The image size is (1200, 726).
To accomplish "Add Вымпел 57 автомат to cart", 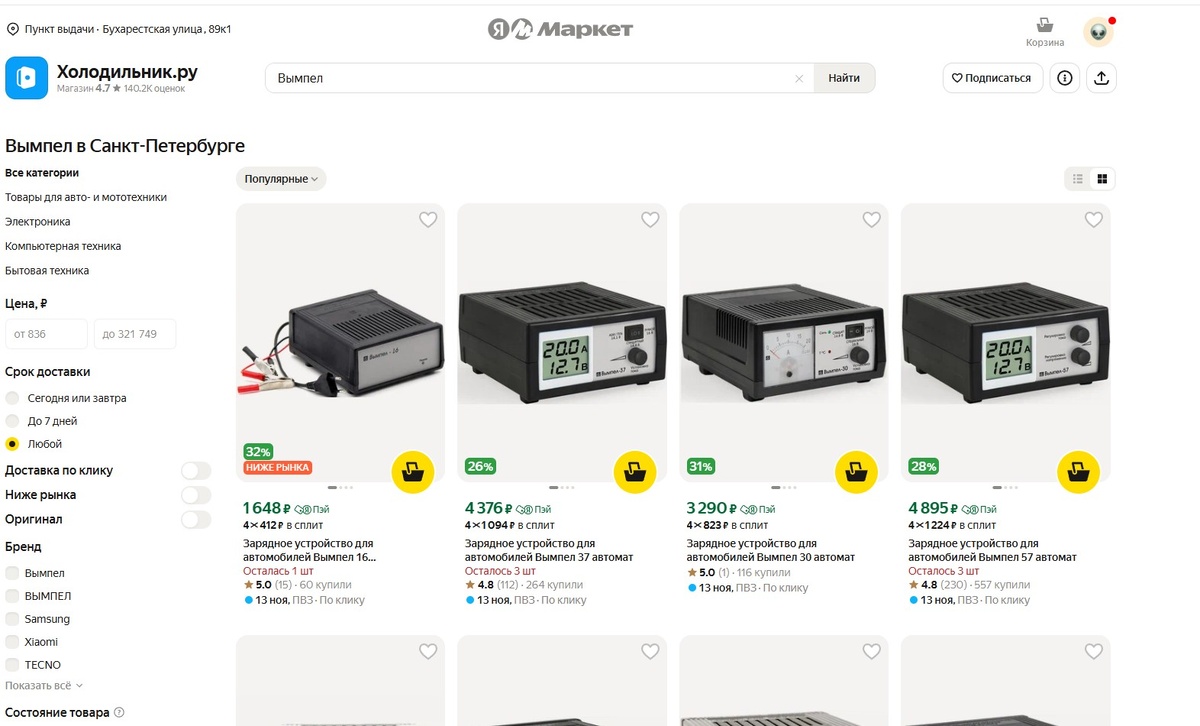I will click(1078, 473).
